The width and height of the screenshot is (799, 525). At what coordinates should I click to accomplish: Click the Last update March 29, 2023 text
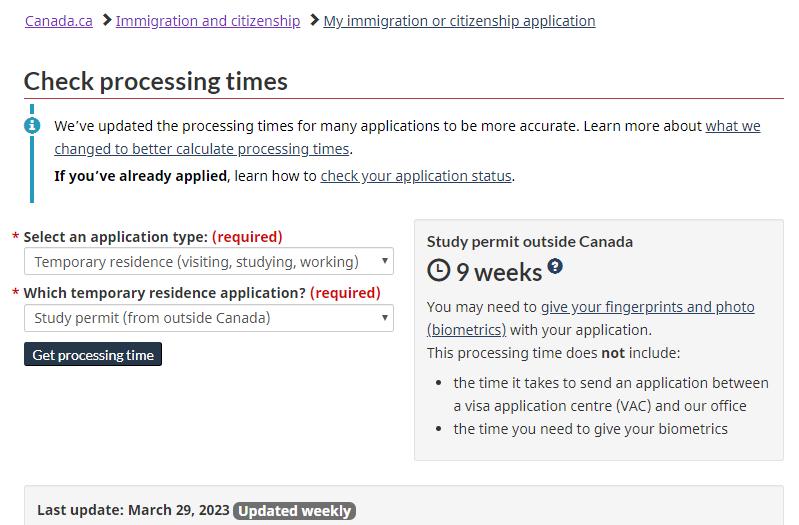[132, 510]
